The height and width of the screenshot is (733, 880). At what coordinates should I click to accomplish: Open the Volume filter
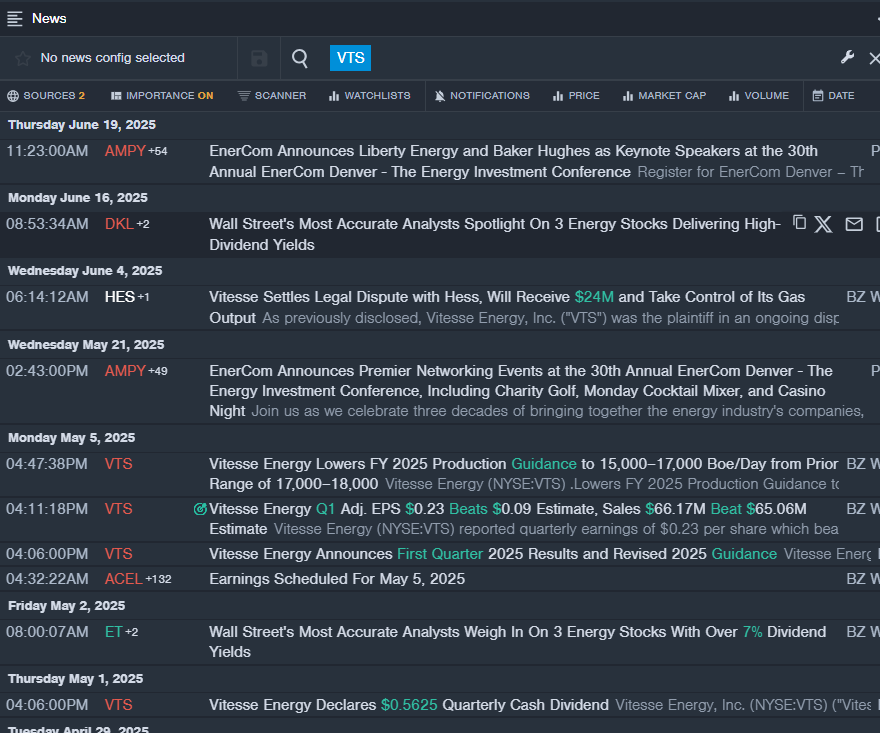click(759, 95)
